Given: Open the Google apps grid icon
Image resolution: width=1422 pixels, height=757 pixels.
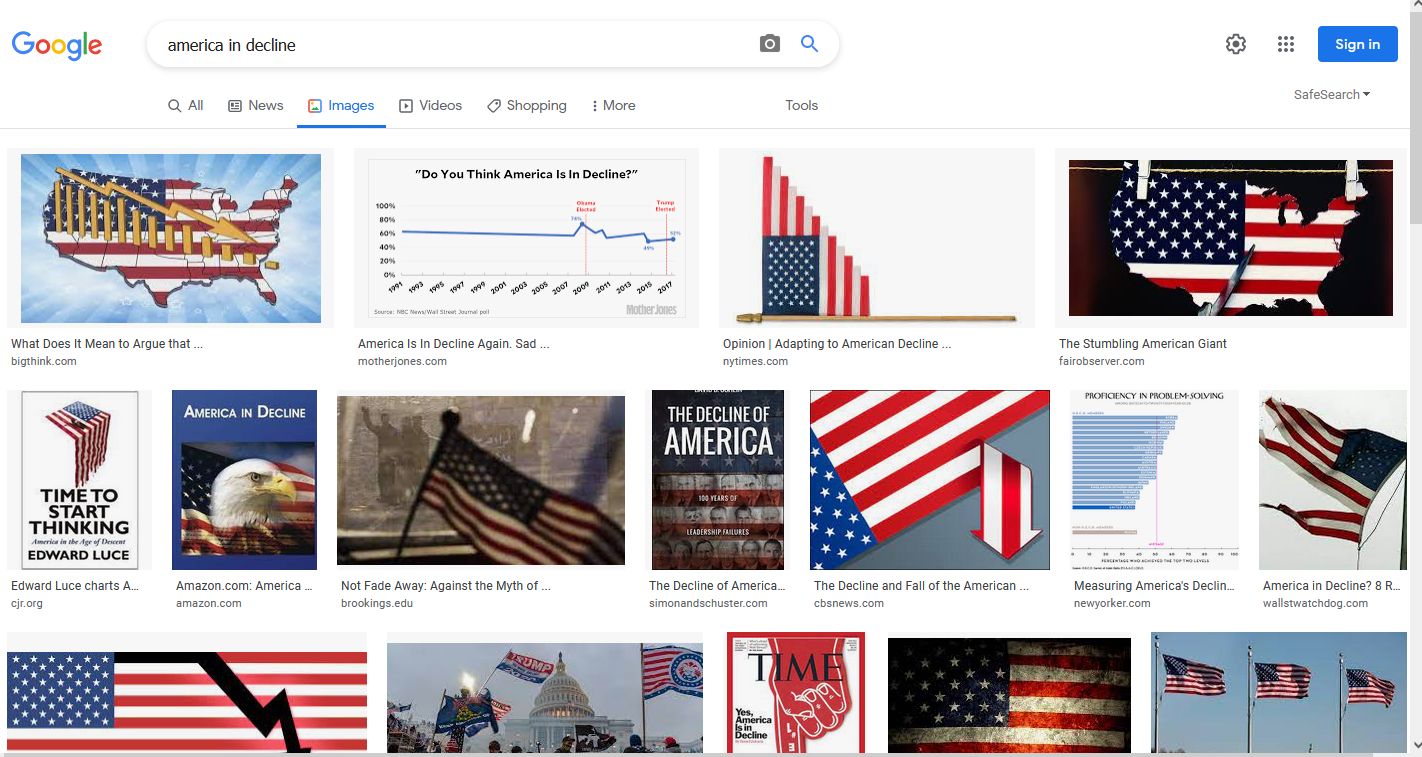Looking at the screenshot, I should tap(1286, 44).
